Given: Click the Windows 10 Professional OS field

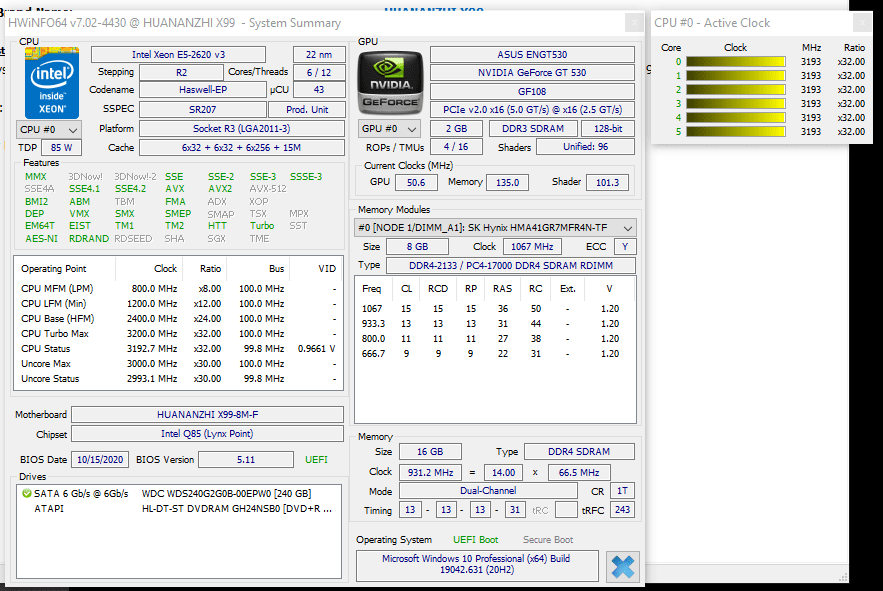Looking at the screenshot, I should click(477, 565).
